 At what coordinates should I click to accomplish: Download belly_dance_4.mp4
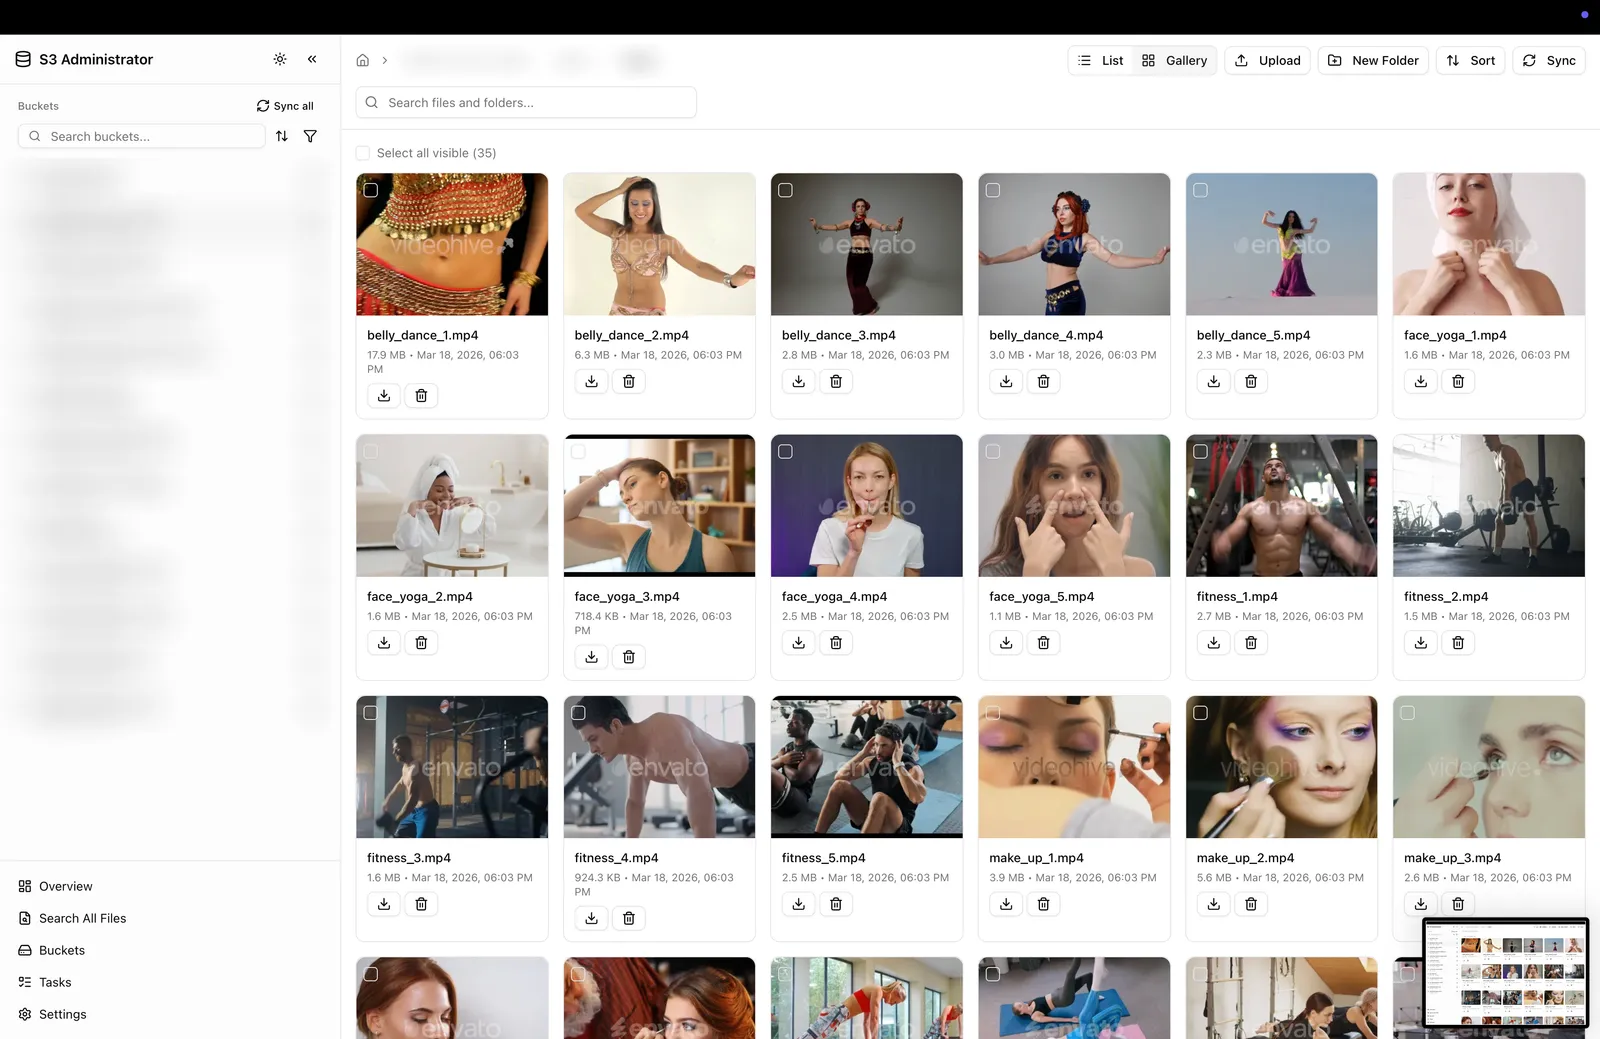(1006, 381)
